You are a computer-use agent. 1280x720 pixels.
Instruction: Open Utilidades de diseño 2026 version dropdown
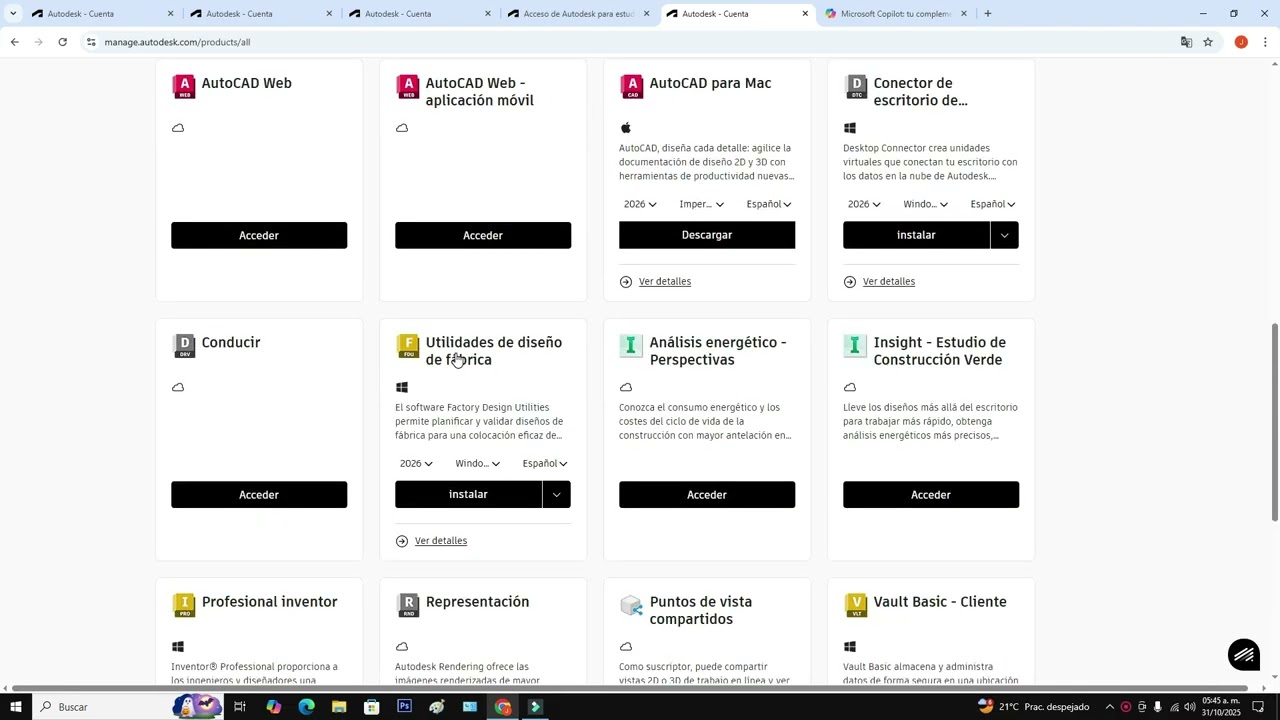tap(416, 464)
